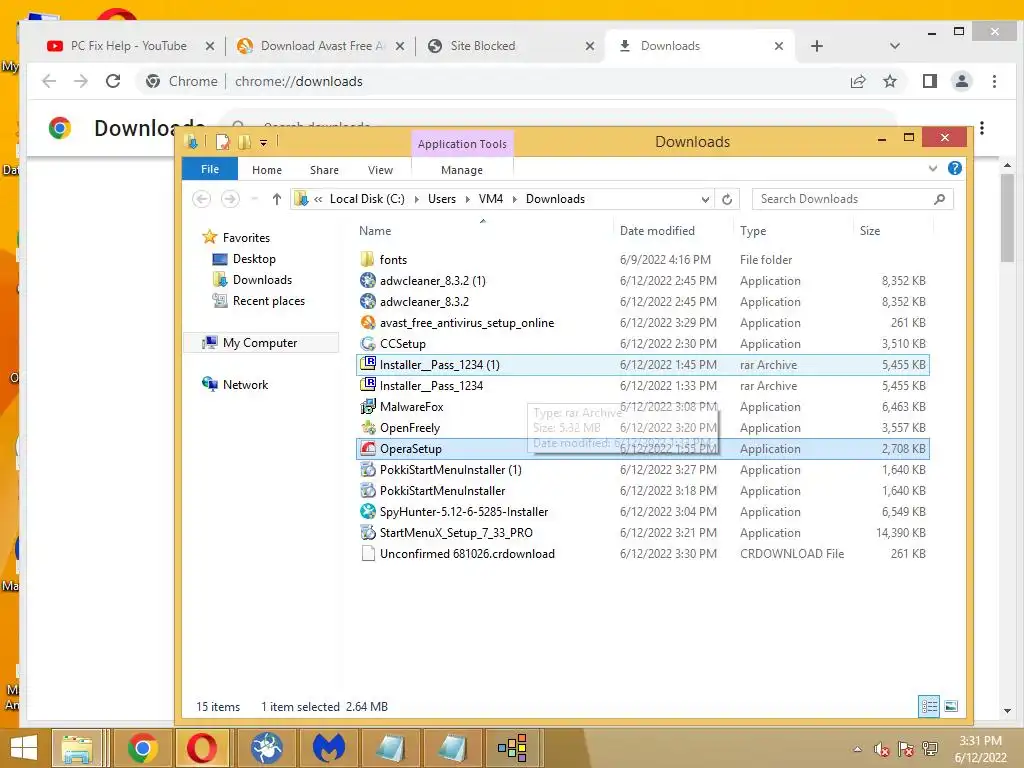The width and height of the screenshot is (1024, 768).
Task: Select the Installer__Pass_1234 file name
Action: [x=431, y=386]
